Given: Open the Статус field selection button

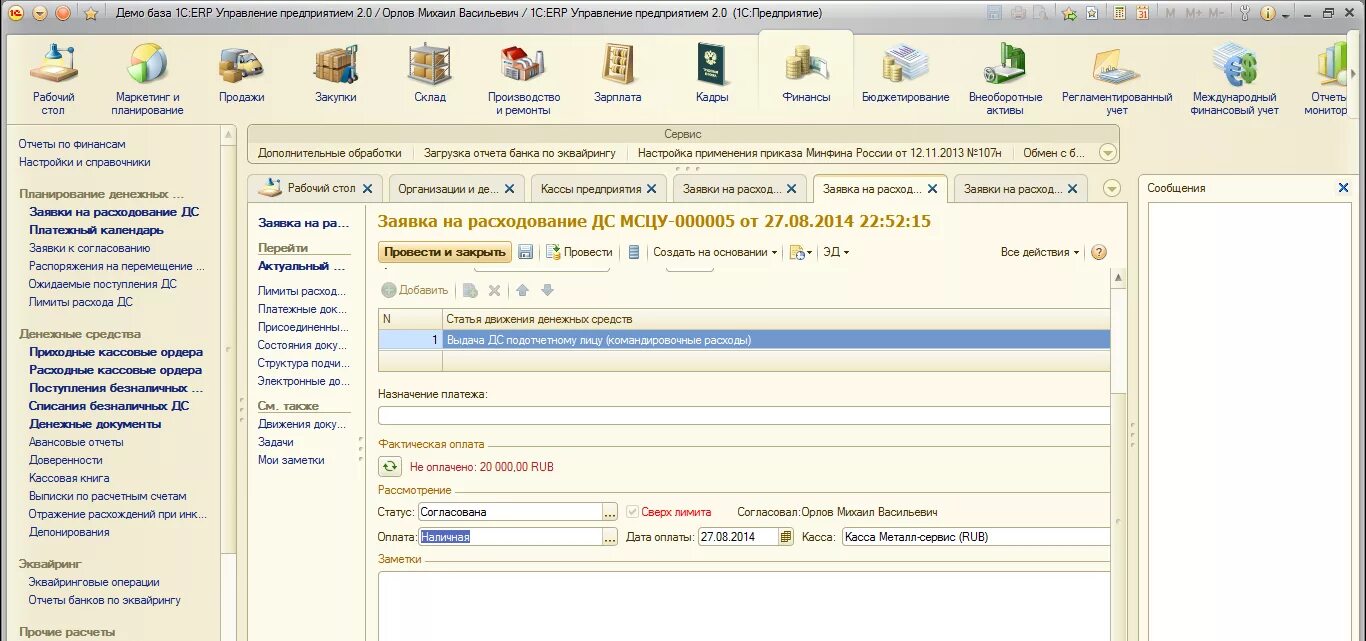Looking at the screenshot, I should 609,511.
